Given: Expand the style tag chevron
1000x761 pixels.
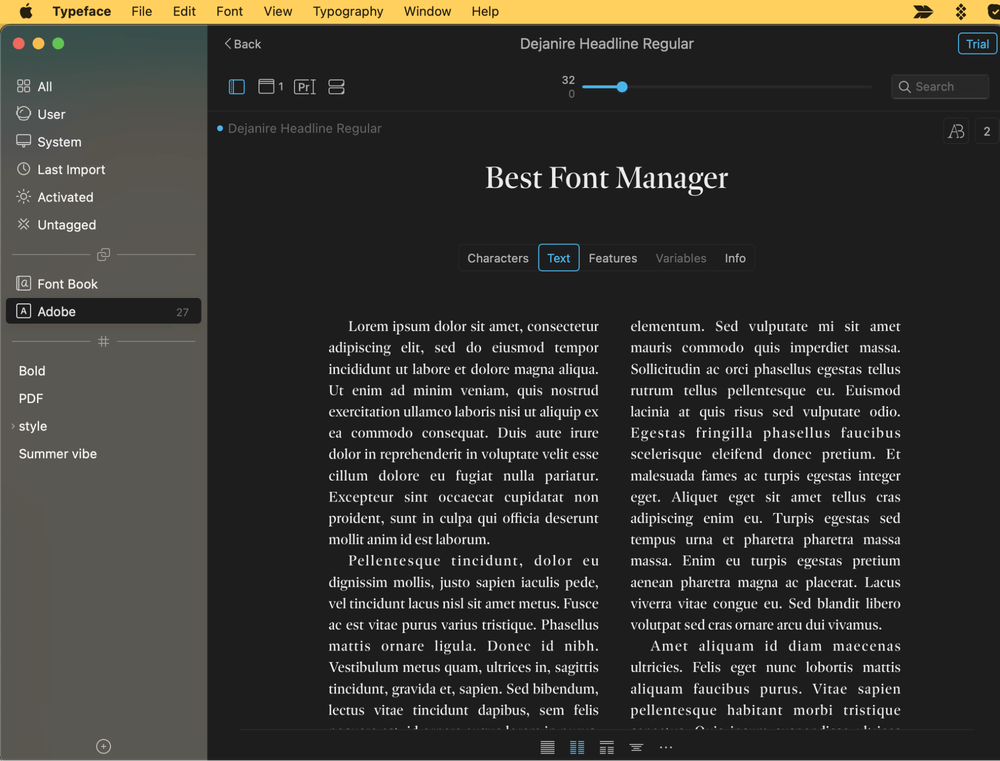Looking at the screenshot, I should pyautogui.click(x=13, y=426).
